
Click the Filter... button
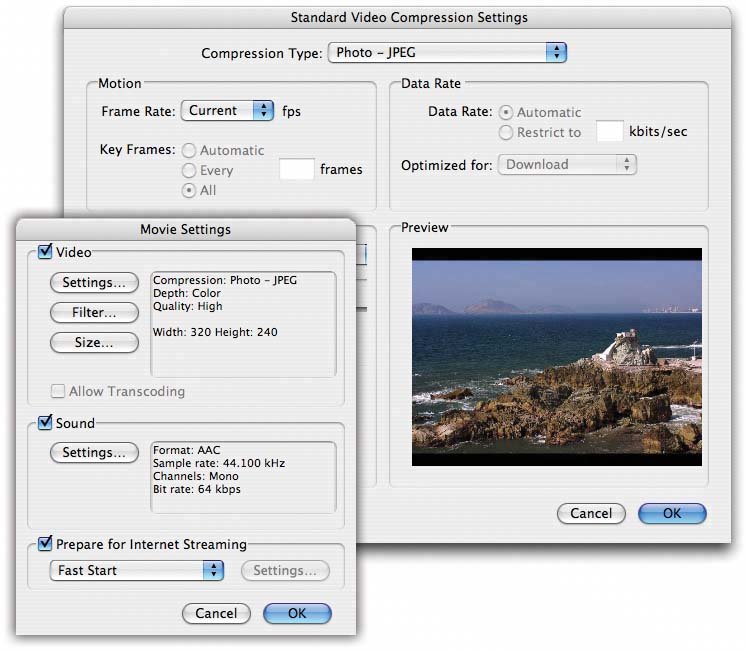click(x=94, y=313)
